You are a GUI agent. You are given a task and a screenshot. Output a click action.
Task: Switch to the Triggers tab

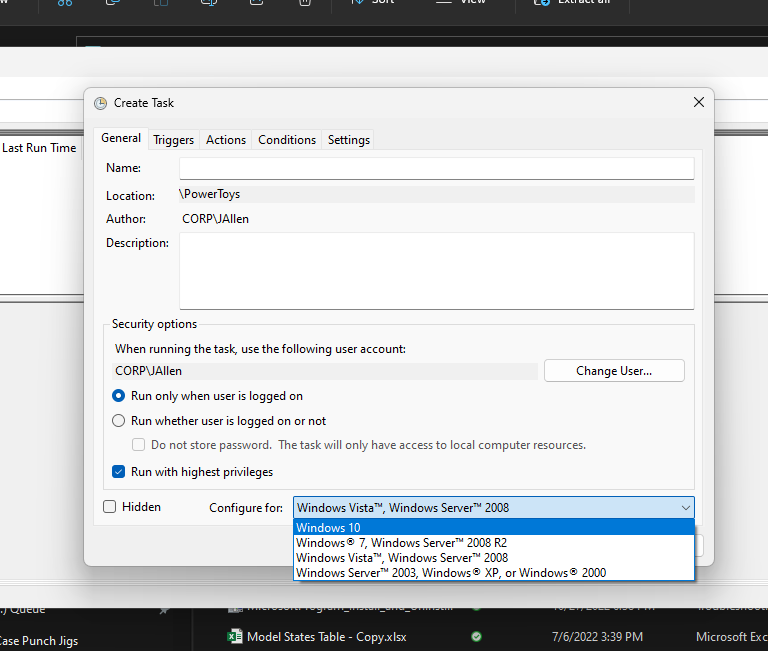point(173,140)
